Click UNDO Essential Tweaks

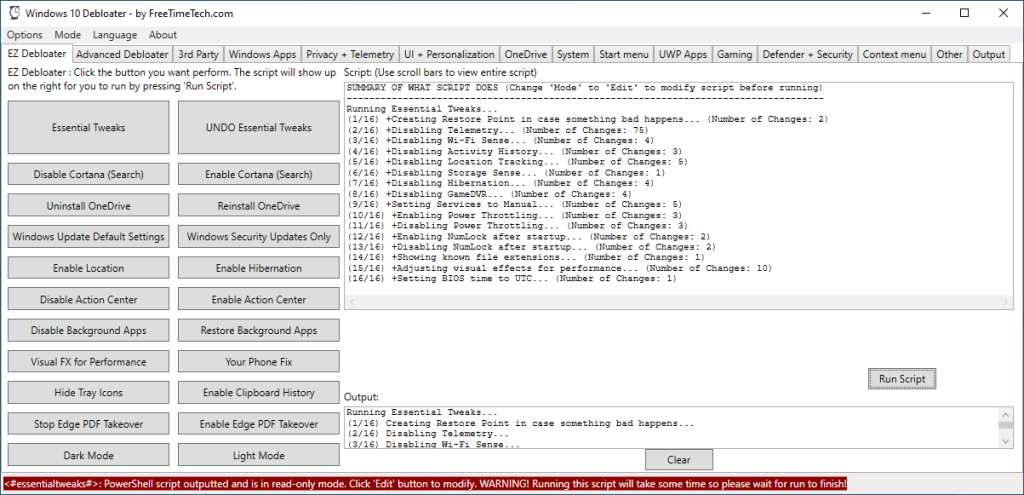coord(259,127)
